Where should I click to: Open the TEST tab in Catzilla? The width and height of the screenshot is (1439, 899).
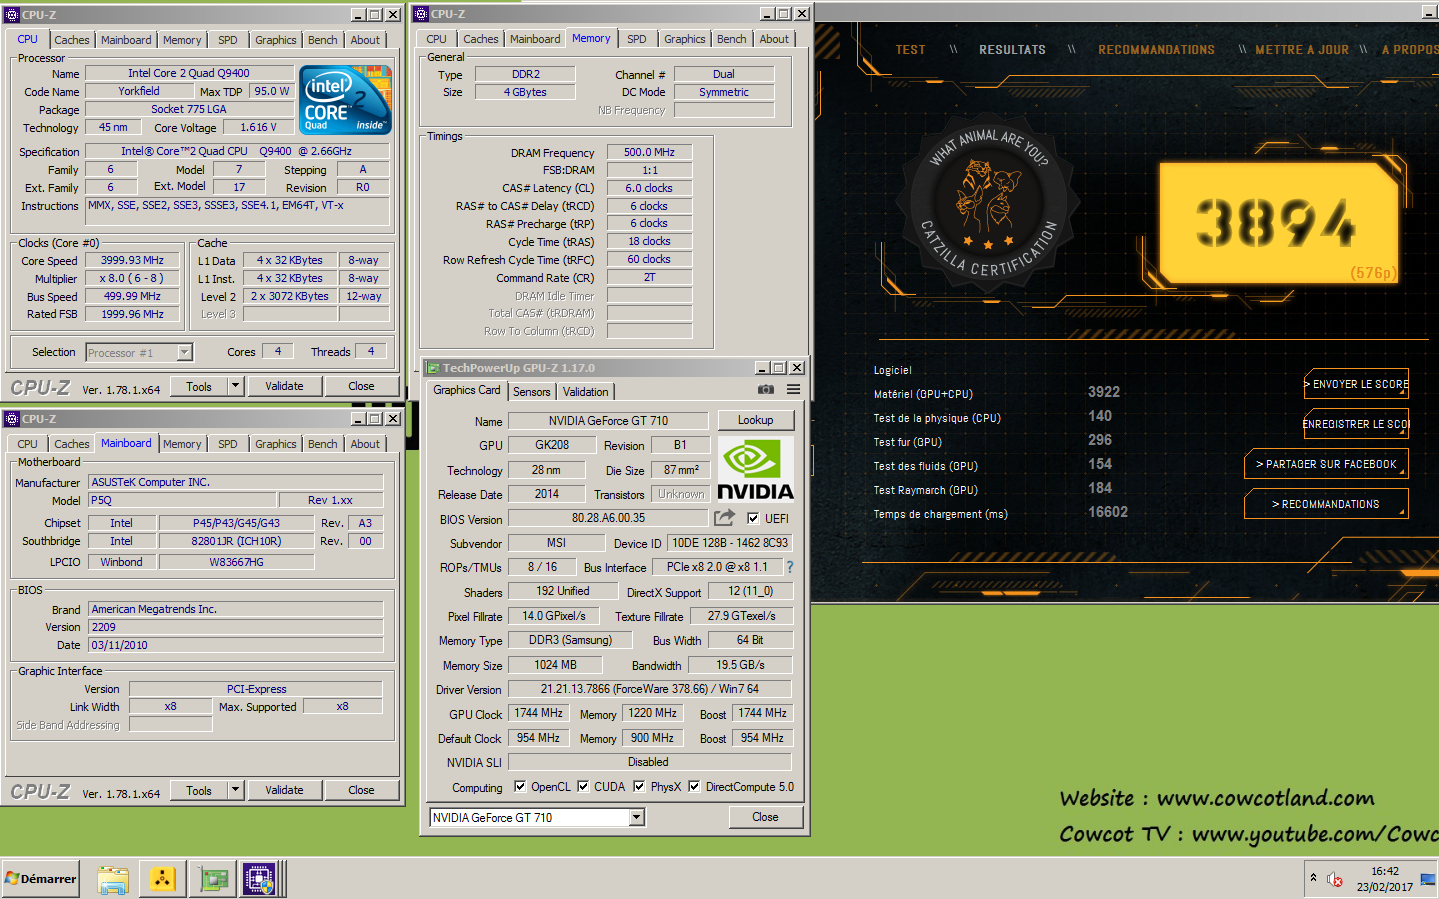[910, 50]
